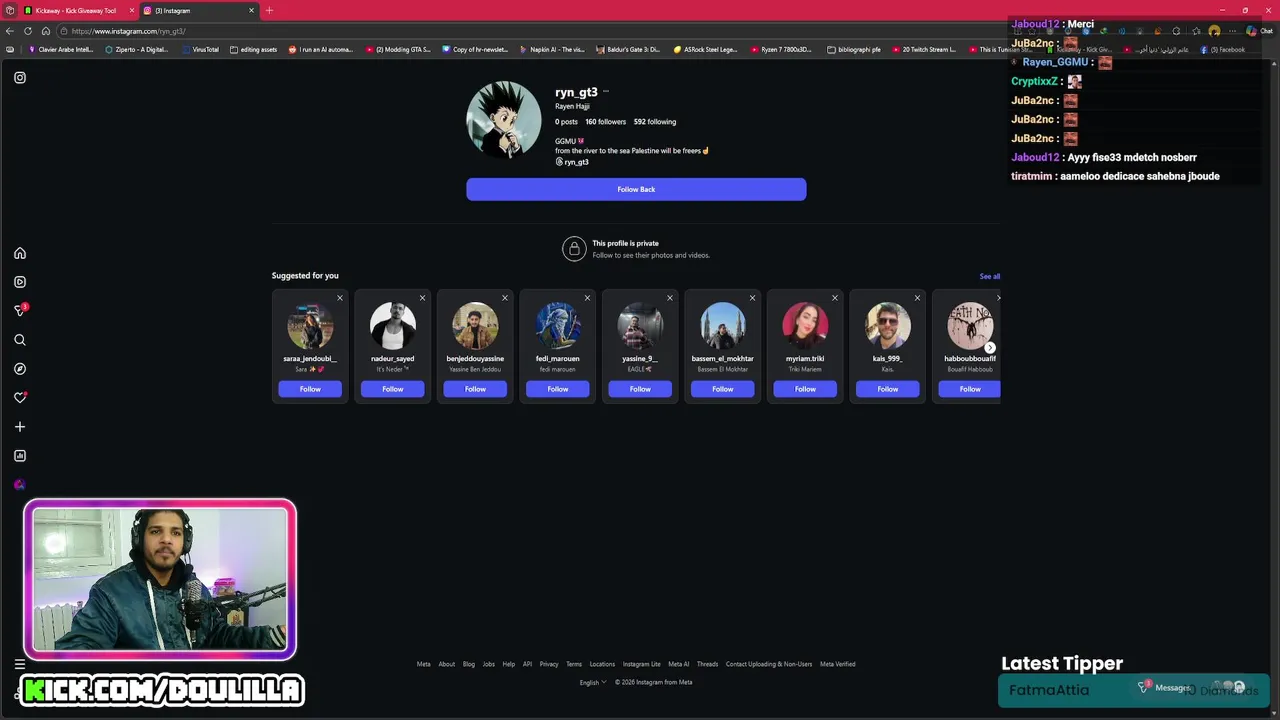Open Reels from Instagram sidebar
This screenshot has width=1280, height=720.
20,282
